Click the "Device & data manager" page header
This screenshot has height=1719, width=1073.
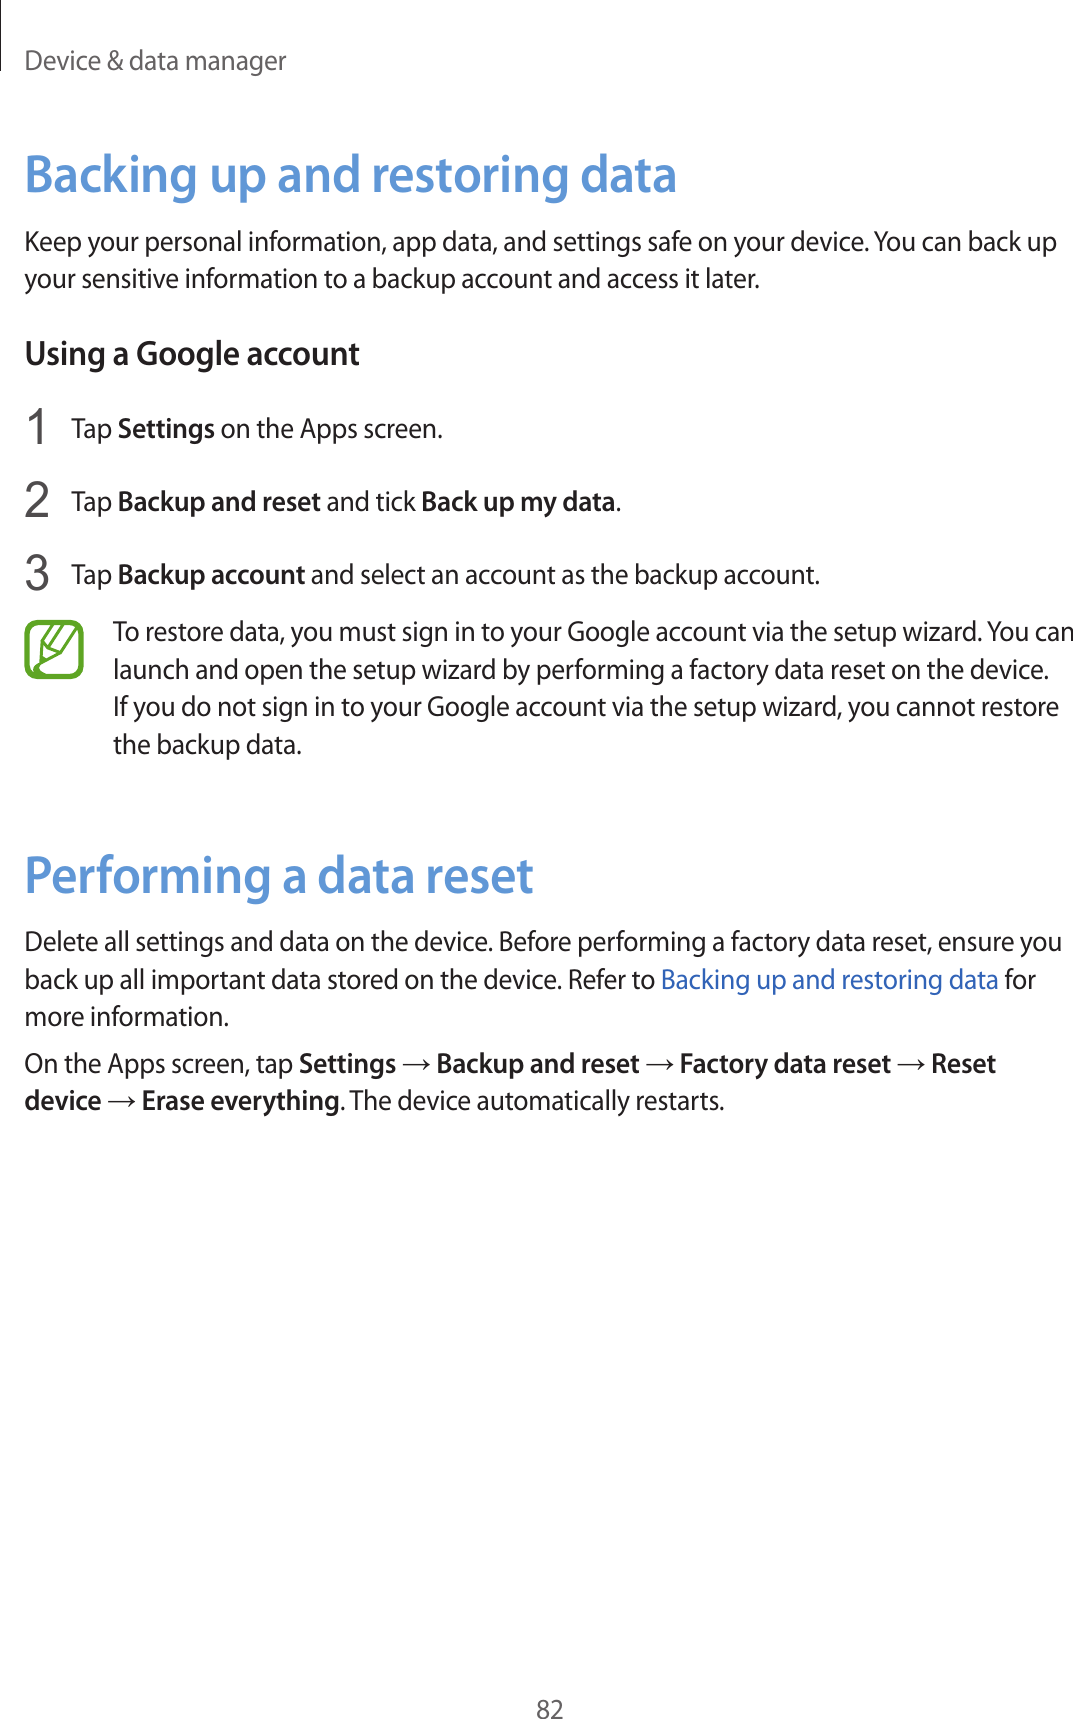(155, 61)
